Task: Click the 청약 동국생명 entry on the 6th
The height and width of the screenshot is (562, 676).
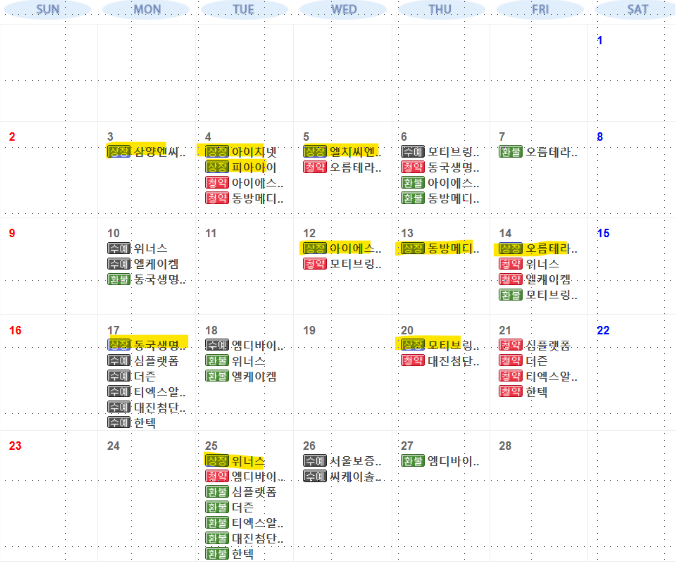Action: (440, 167)
